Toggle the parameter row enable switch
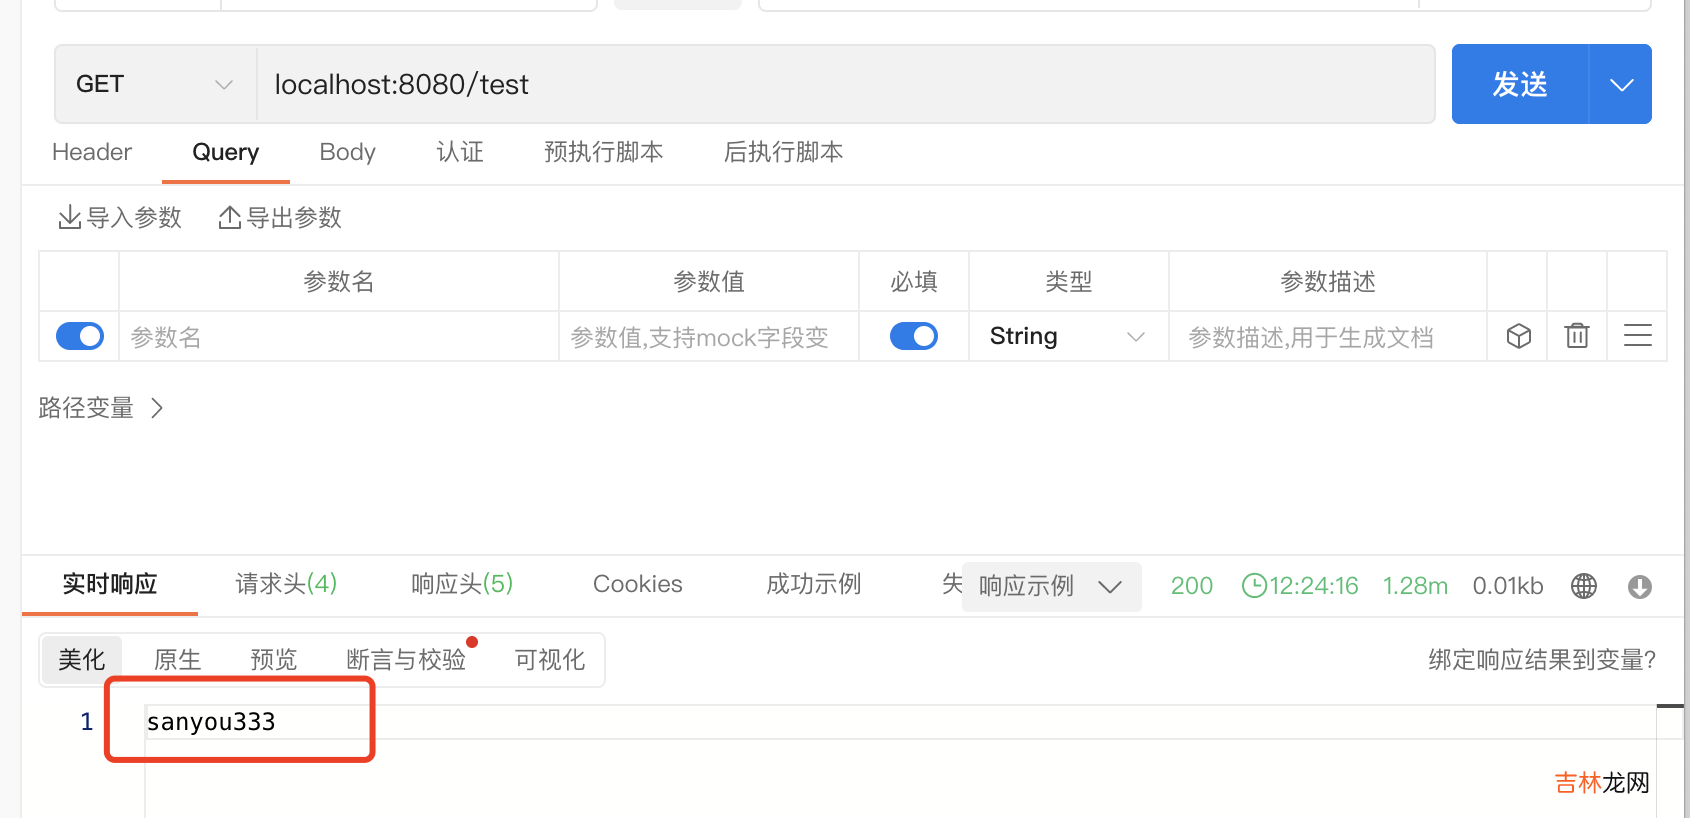The image size is (1690, 818). (80, 336)
